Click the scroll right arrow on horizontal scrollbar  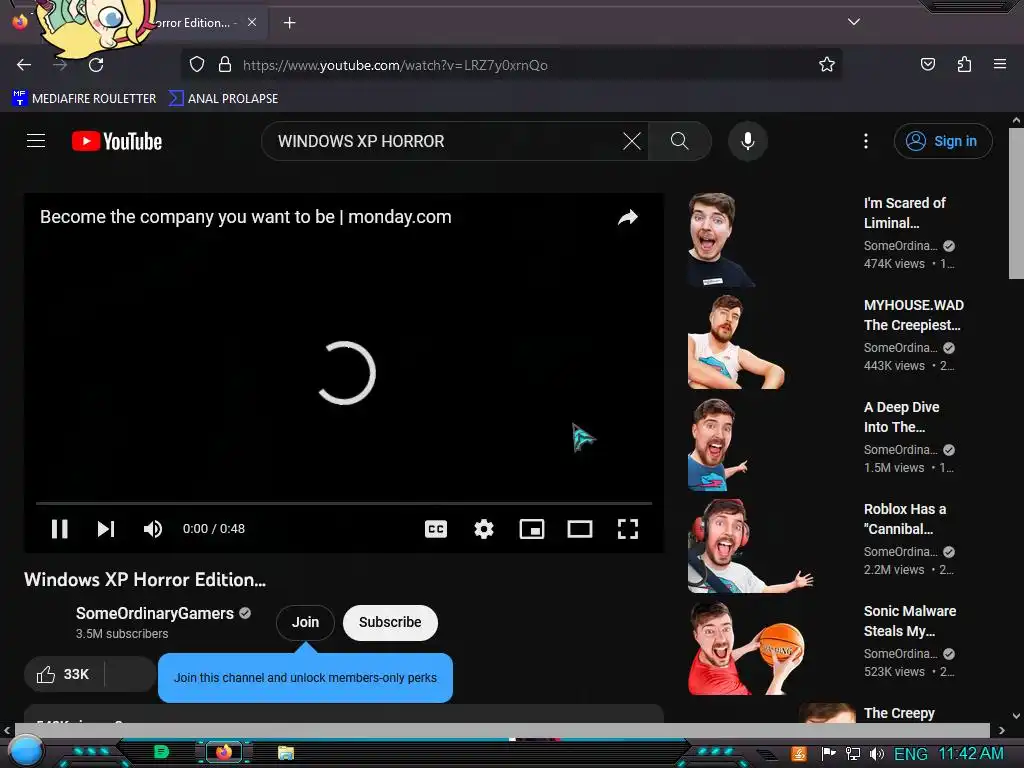(1001, 730)
